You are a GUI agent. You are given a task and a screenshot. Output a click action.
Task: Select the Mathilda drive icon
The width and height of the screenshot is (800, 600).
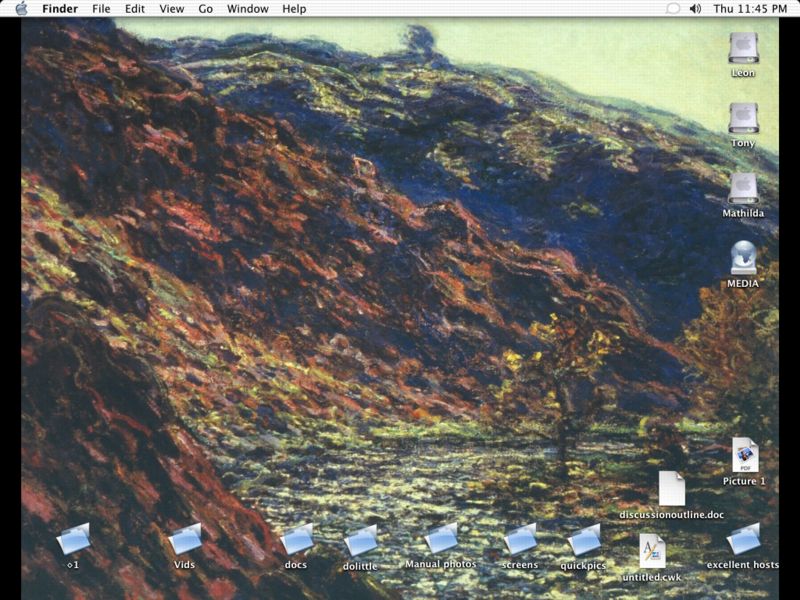pos(743,188)
